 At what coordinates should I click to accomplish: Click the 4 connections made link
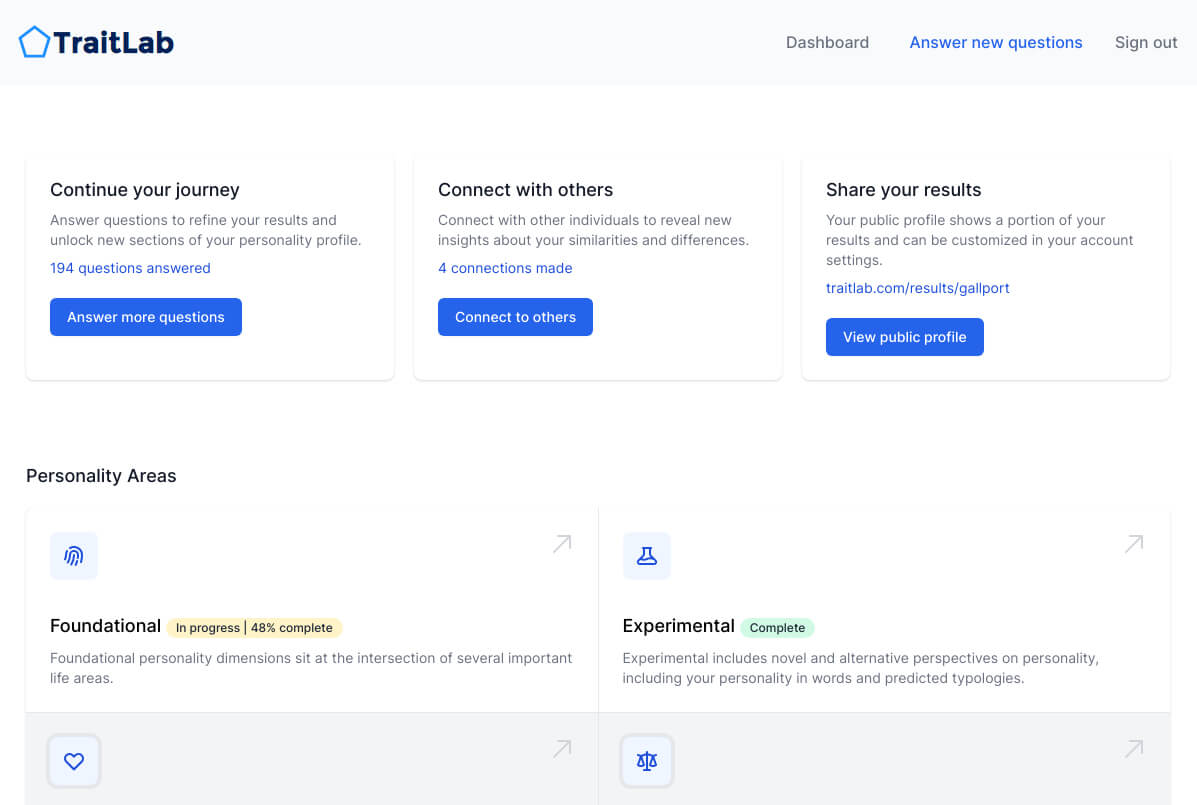pos(505,268)
